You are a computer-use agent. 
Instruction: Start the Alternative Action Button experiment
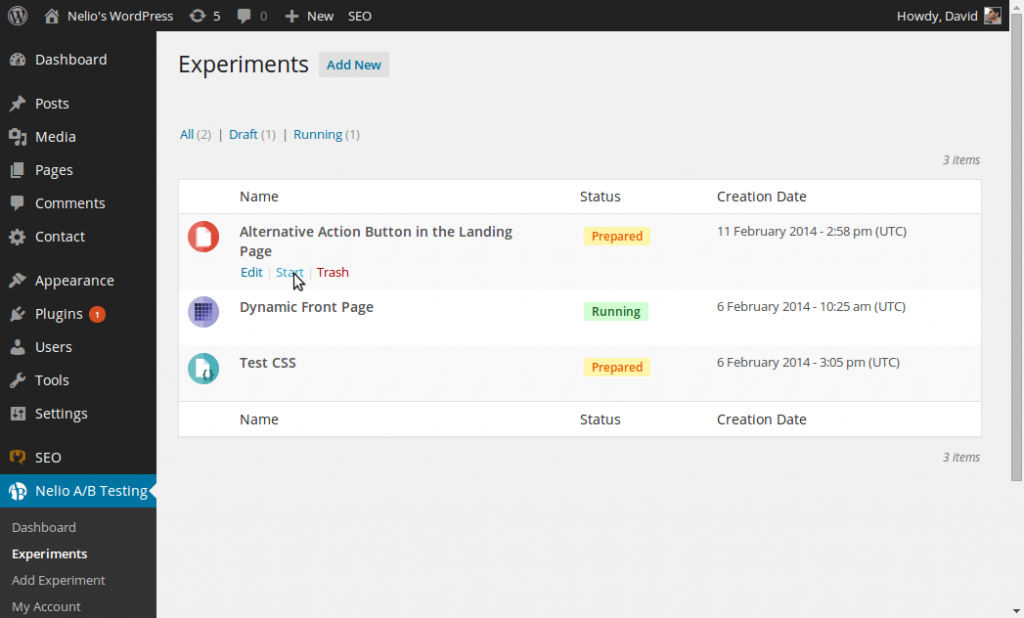pyautogui.click(x=289, y=272)
